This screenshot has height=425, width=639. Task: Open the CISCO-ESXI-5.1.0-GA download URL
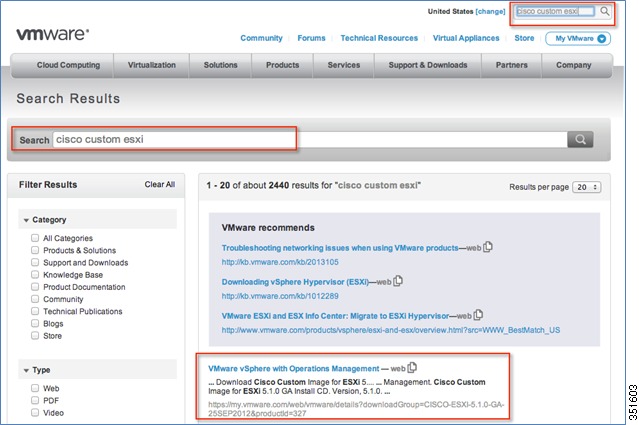pos(356,409)
